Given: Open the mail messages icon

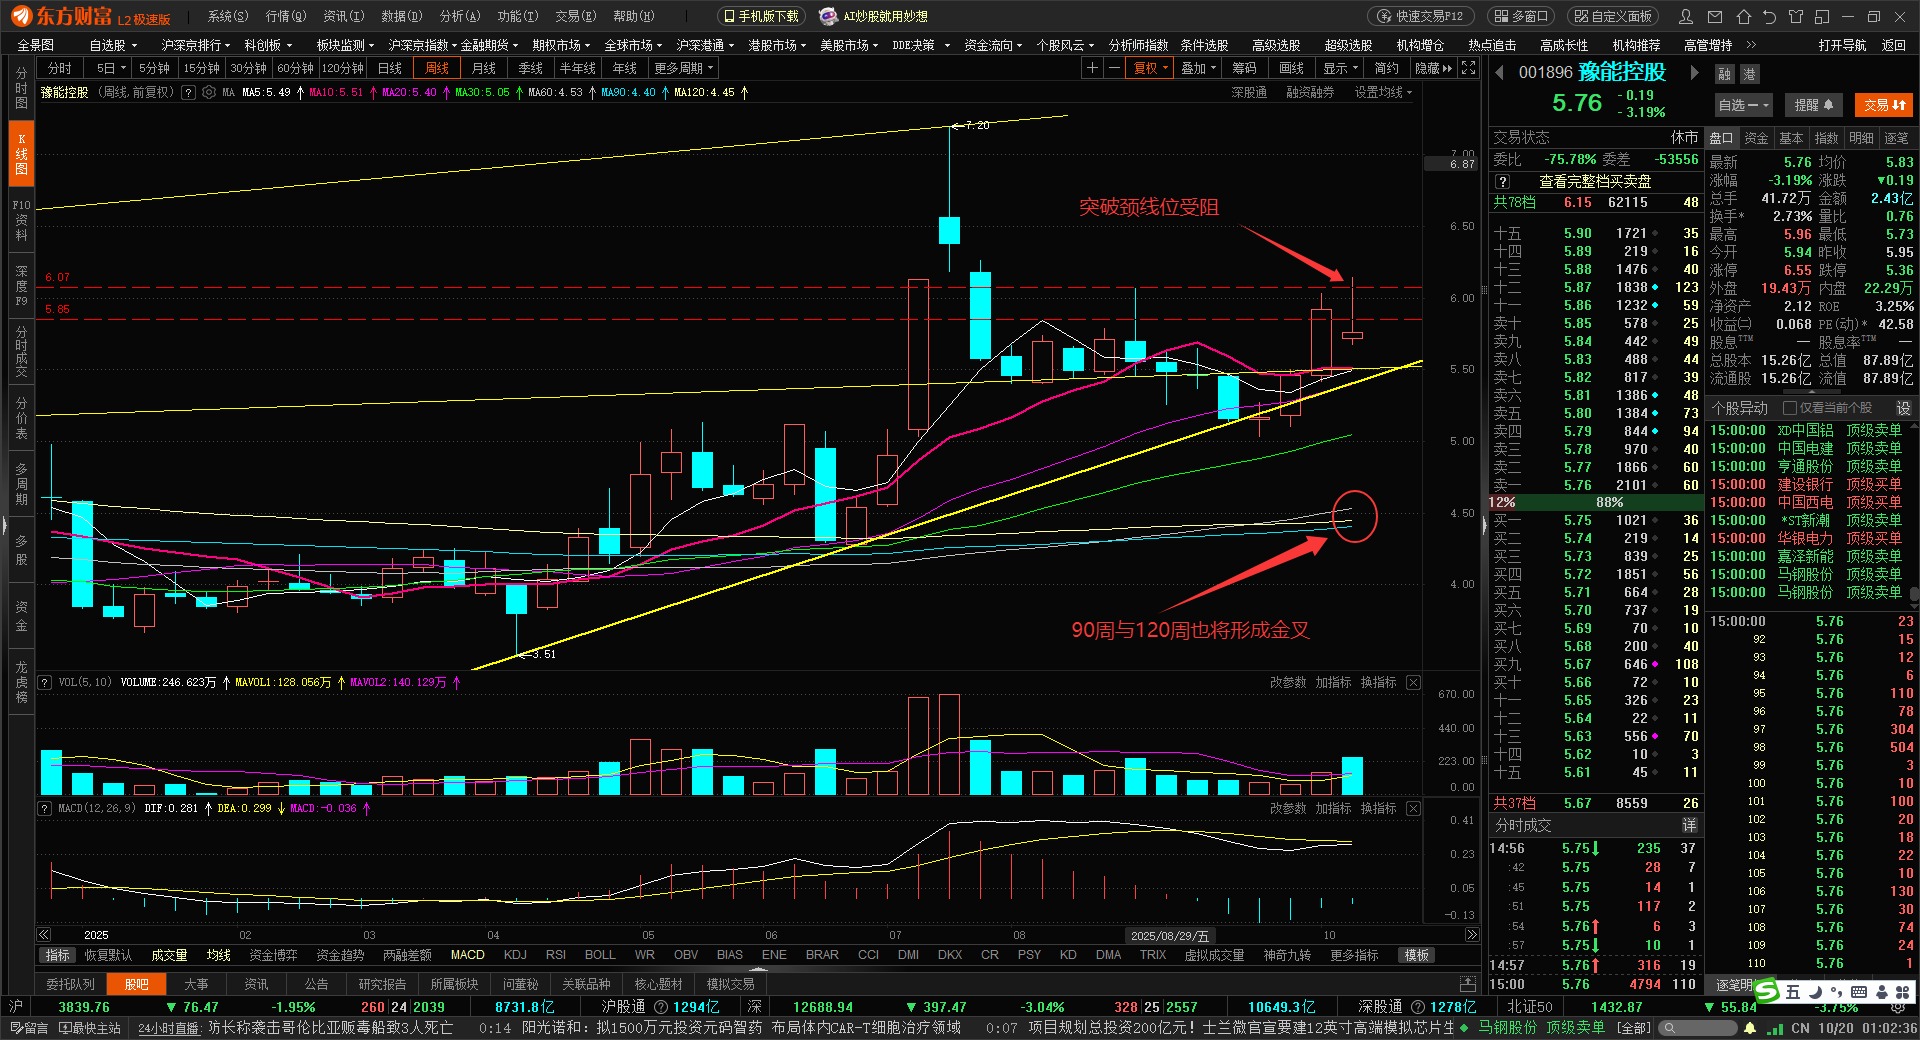Looking at the screenshot, I should [x=1715, y=16].
